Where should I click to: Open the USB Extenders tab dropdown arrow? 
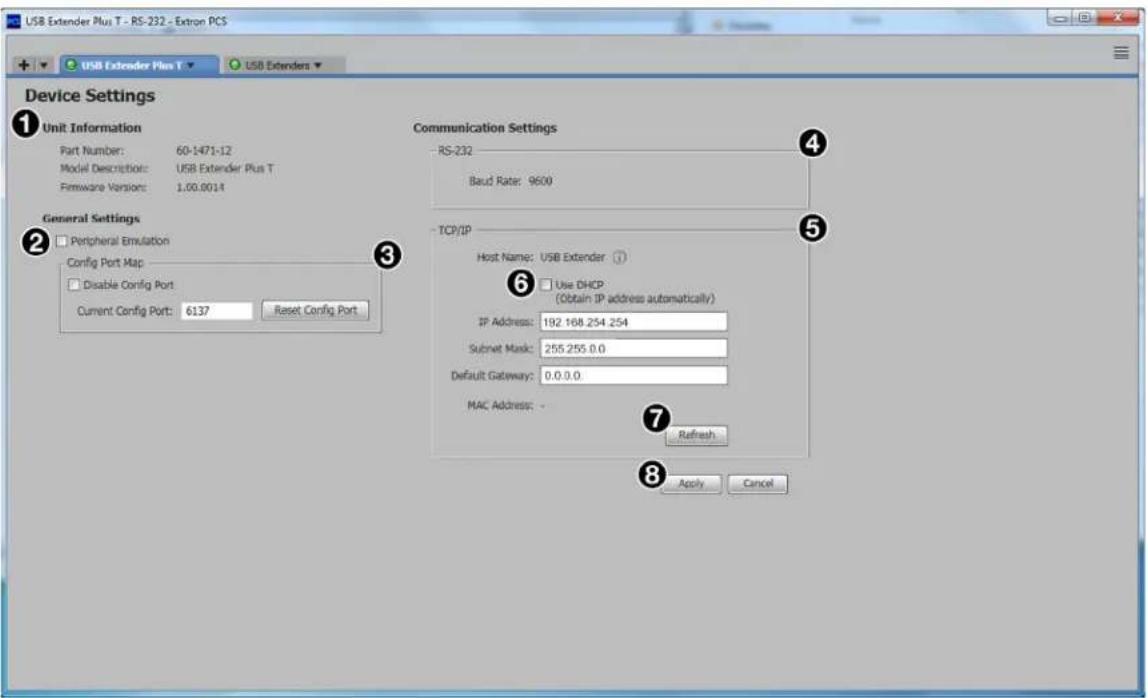[x=318, y=65]
